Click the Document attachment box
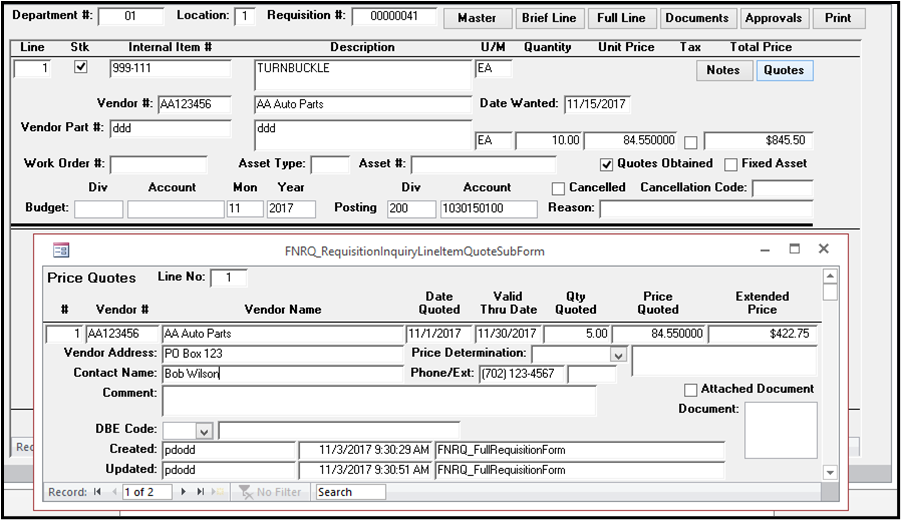901x520 pixels. pyautogui.click(x=780, y=430)
